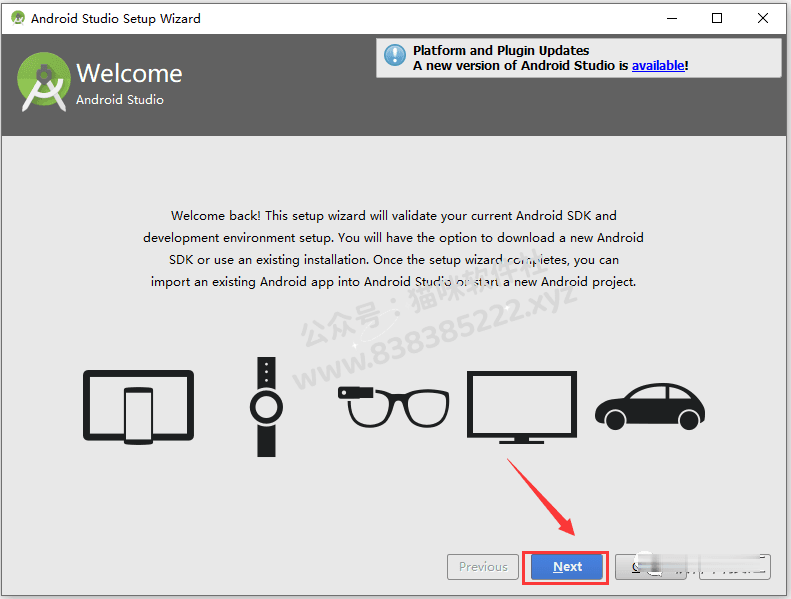Minimize the Setup Wizard window

click(672, 18)
